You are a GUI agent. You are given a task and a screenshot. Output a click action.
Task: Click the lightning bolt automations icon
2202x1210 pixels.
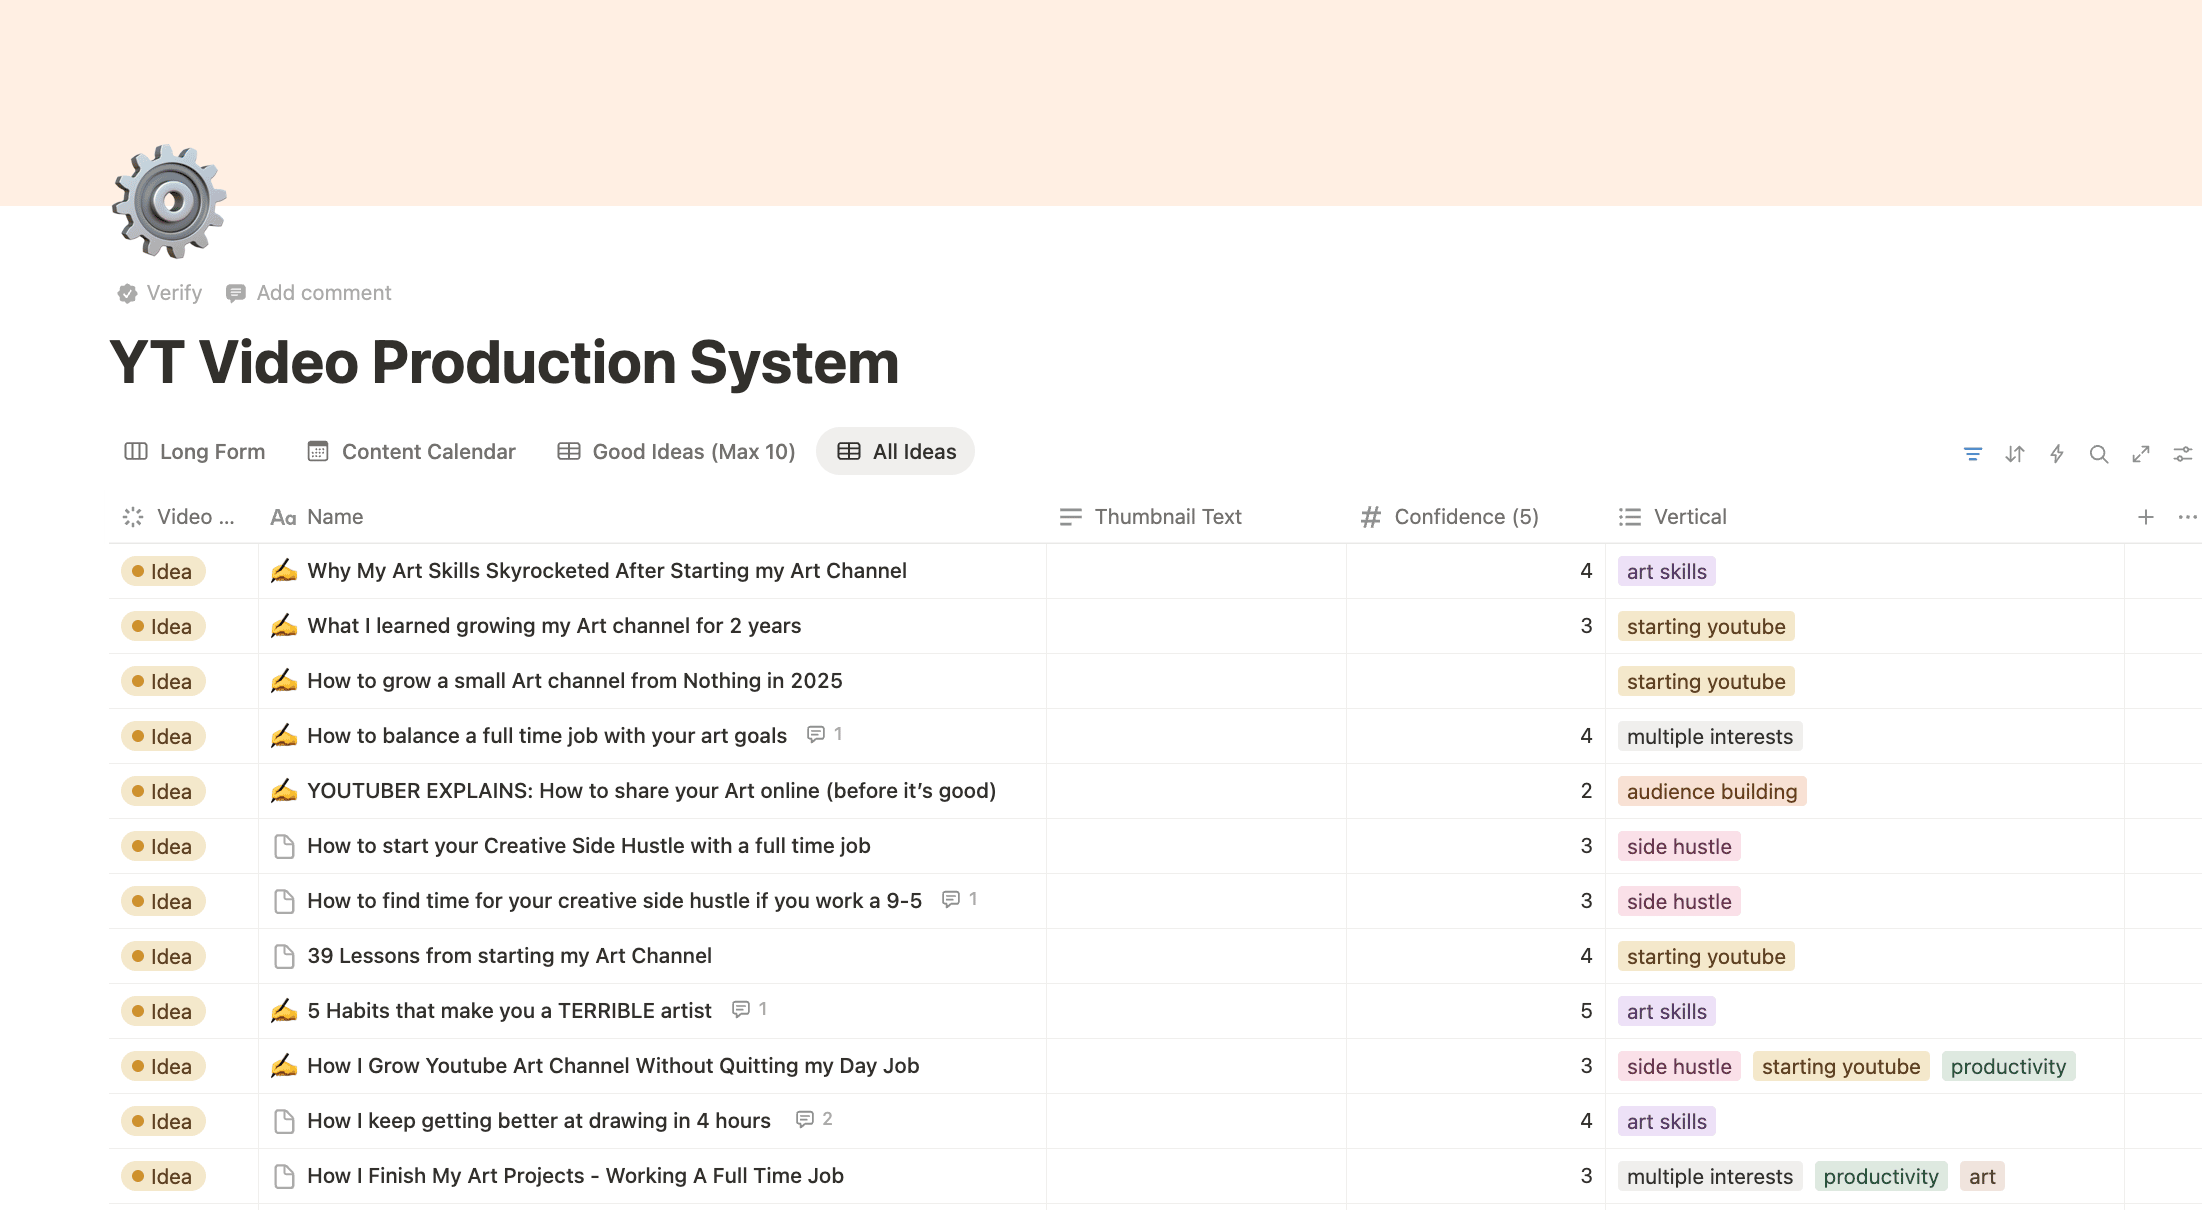point(2056,454)
